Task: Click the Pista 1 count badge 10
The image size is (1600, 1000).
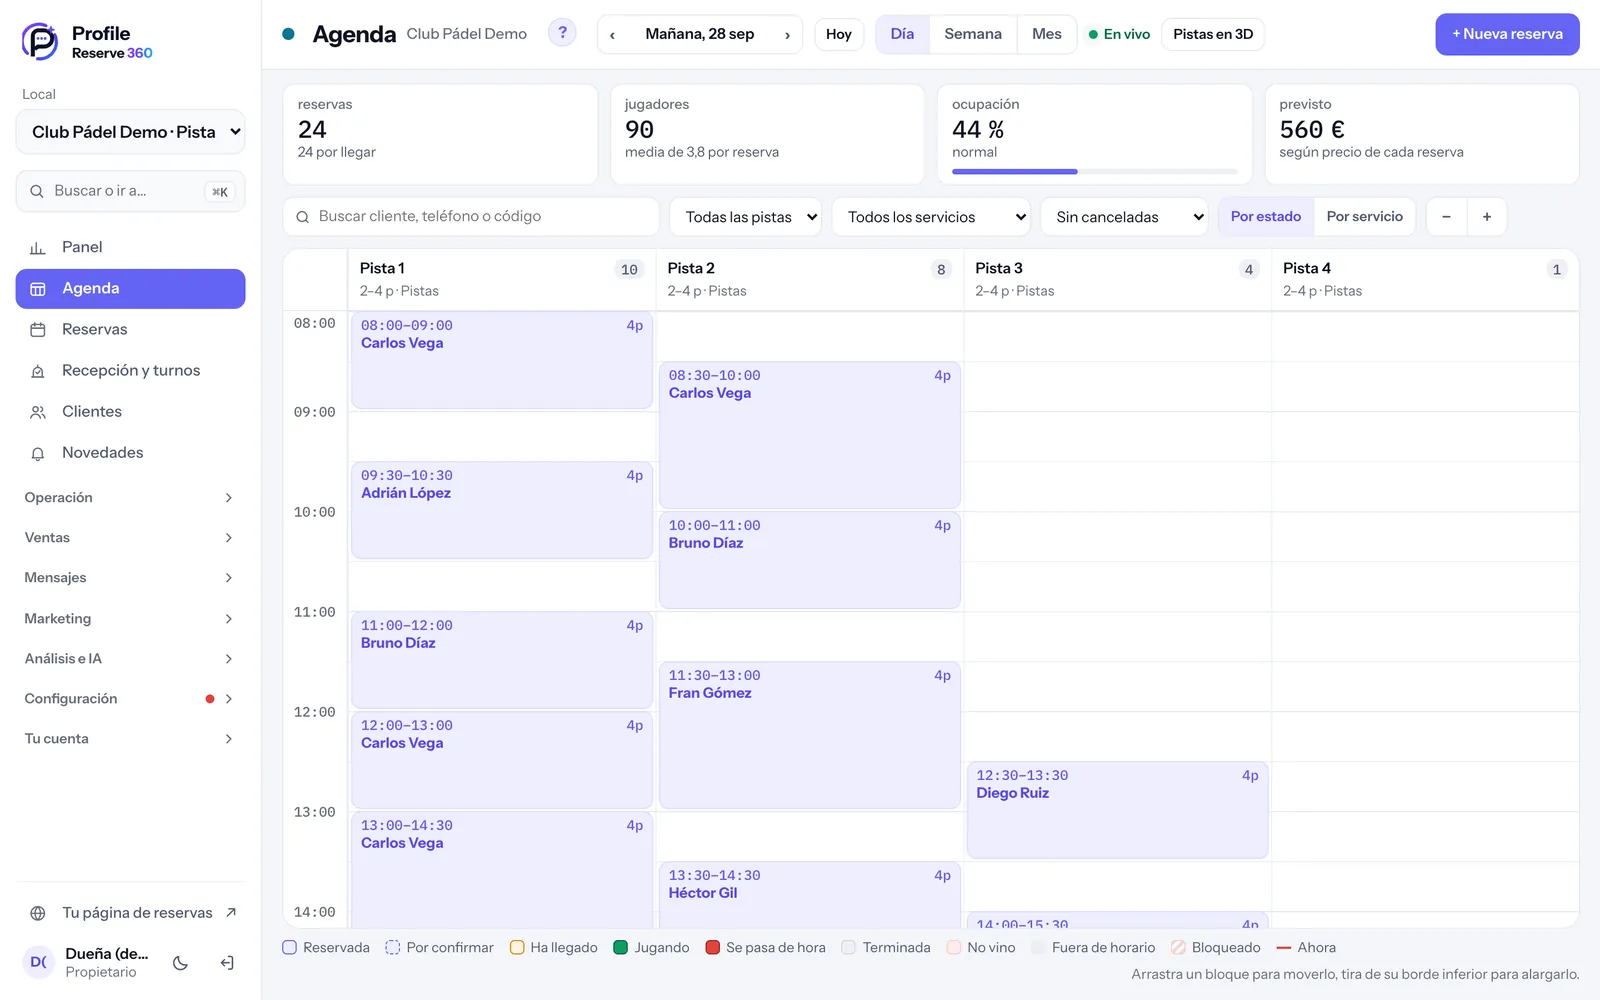Action: point(629,269)
